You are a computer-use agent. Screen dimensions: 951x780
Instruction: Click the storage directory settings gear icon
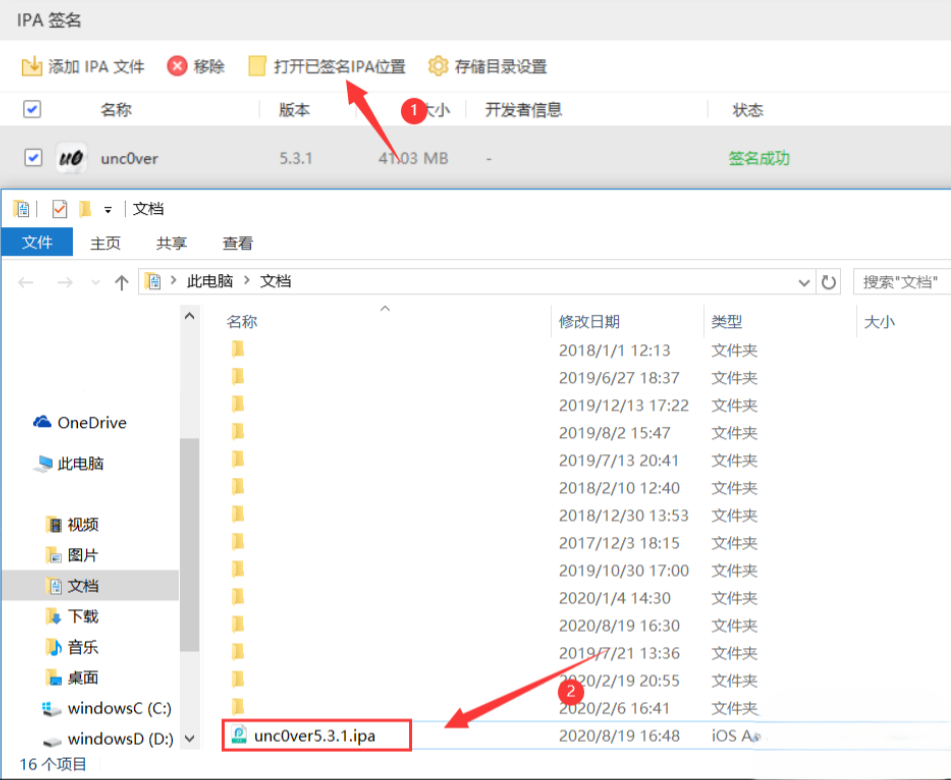tap(438, 66)
